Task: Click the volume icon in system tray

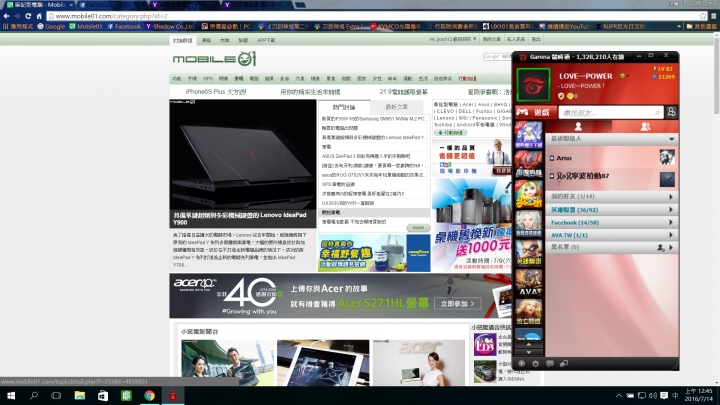Action: (652, 395)
